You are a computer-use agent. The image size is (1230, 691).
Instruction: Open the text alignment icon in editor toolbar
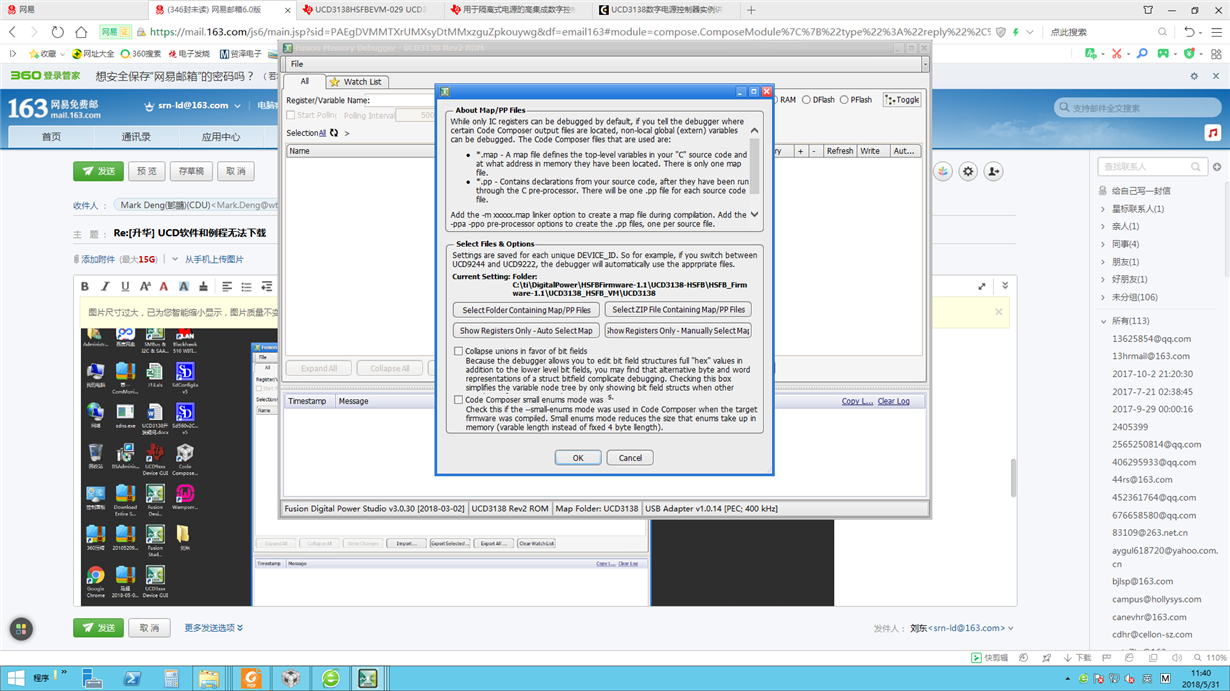click(x=227, y=287)
